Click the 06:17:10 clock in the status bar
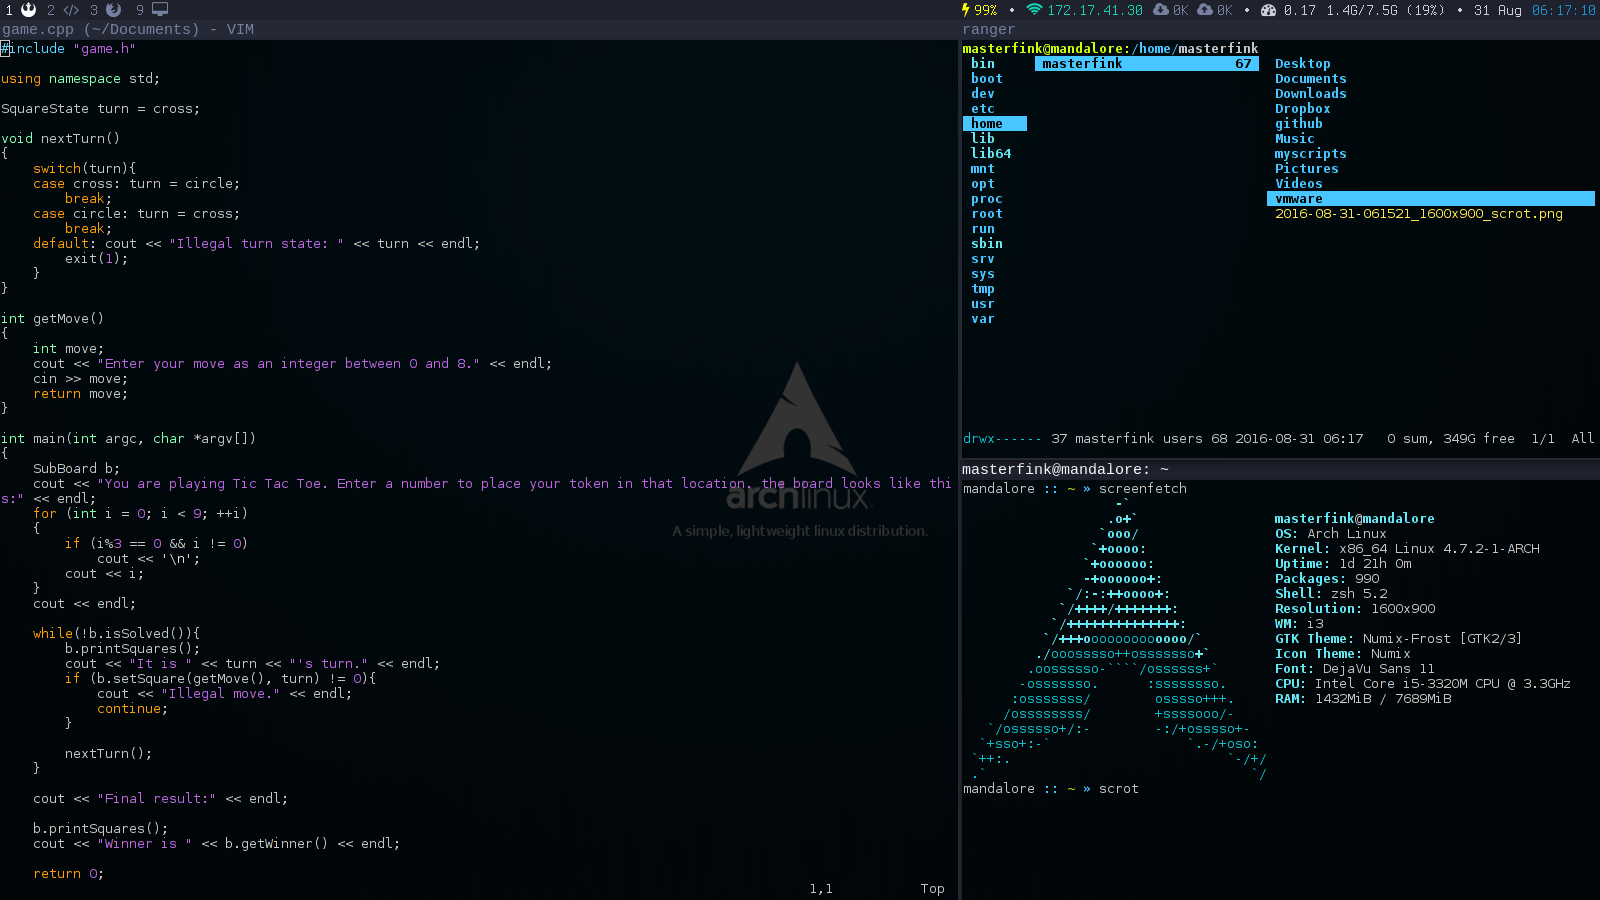The width and height of the screenshot is (1600, 900). pyautogui.click(x=1564, y=10)
